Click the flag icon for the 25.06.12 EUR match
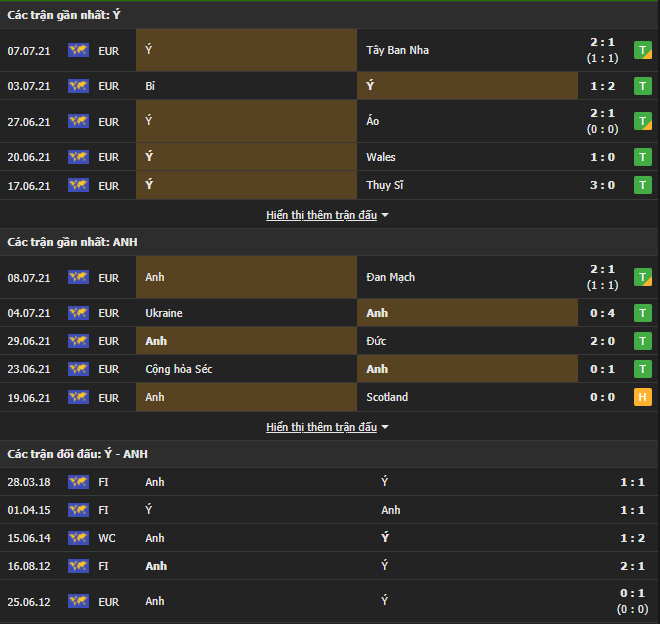The height and width of the screenshot is (624, 660). 78,602
